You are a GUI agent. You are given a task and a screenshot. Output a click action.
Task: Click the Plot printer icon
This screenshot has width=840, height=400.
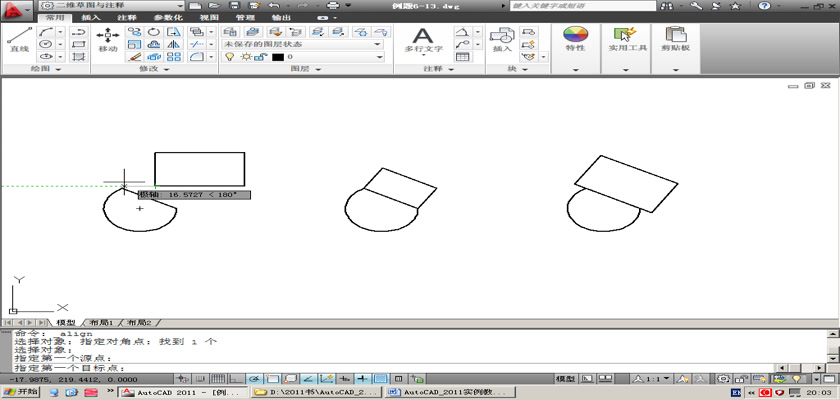click(333, 5)
